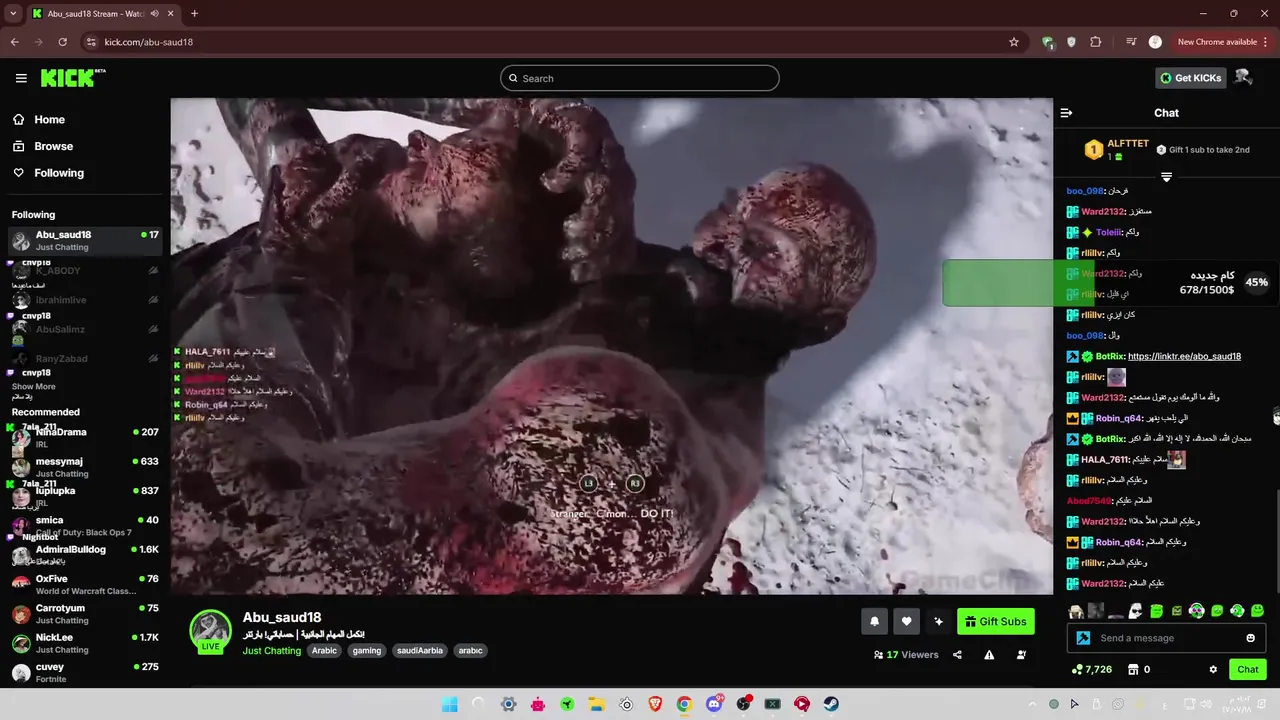Click the report warning triangle icon

point(989,655)
